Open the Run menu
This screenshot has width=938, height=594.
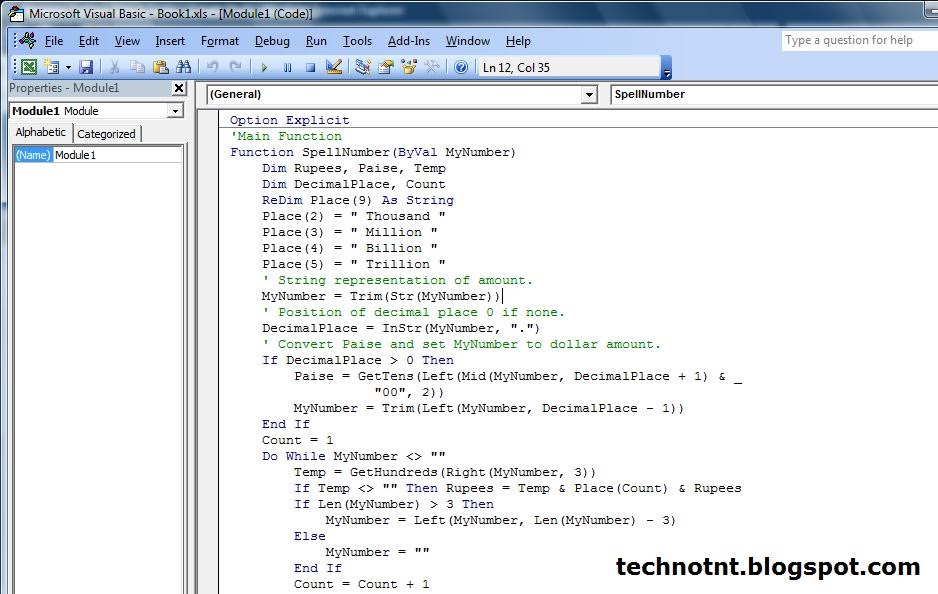click(316, 41)
